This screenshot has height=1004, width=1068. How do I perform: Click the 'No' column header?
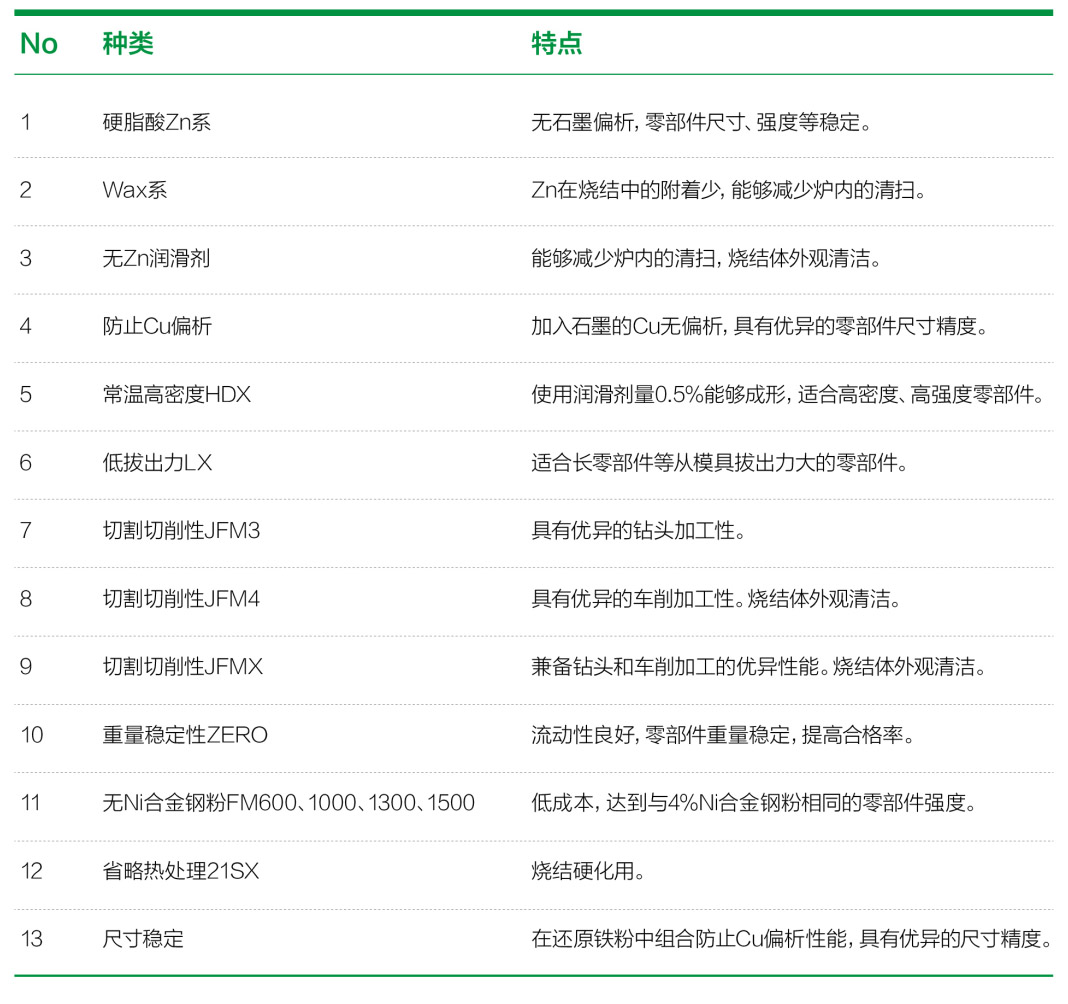[39, 44]
